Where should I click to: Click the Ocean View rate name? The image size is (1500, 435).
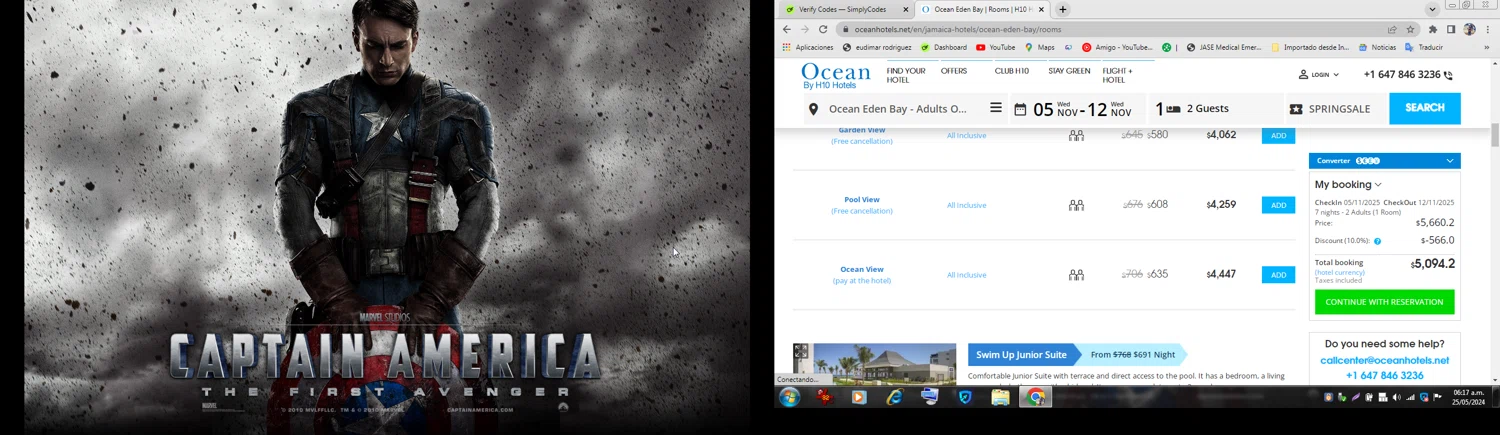(x=862, y=269)
